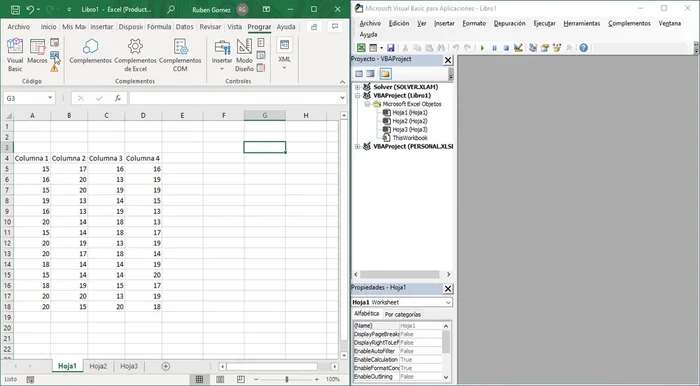Open Complementos de Excel

(x=135, y=55)
